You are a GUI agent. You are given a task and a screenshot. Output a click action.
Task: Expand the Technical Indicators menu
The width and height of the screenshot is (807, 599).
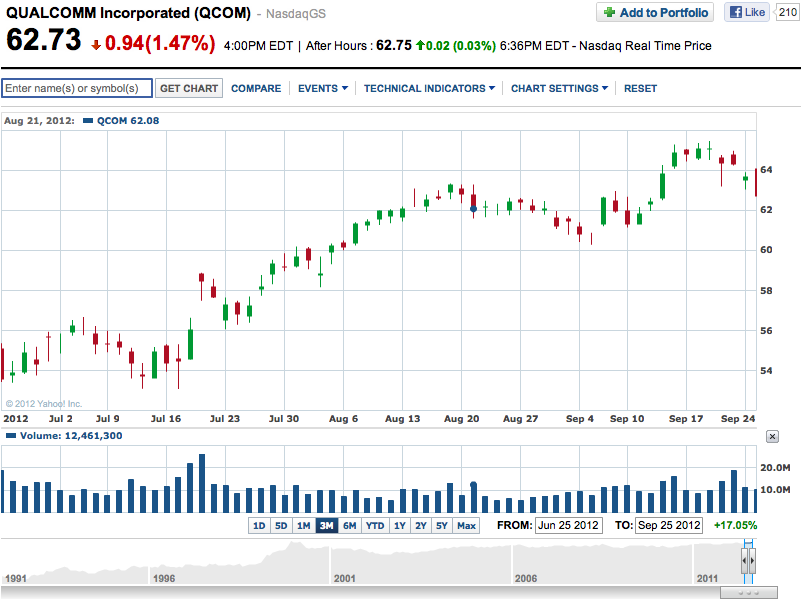pyautogui.click(x=429, y=89)
